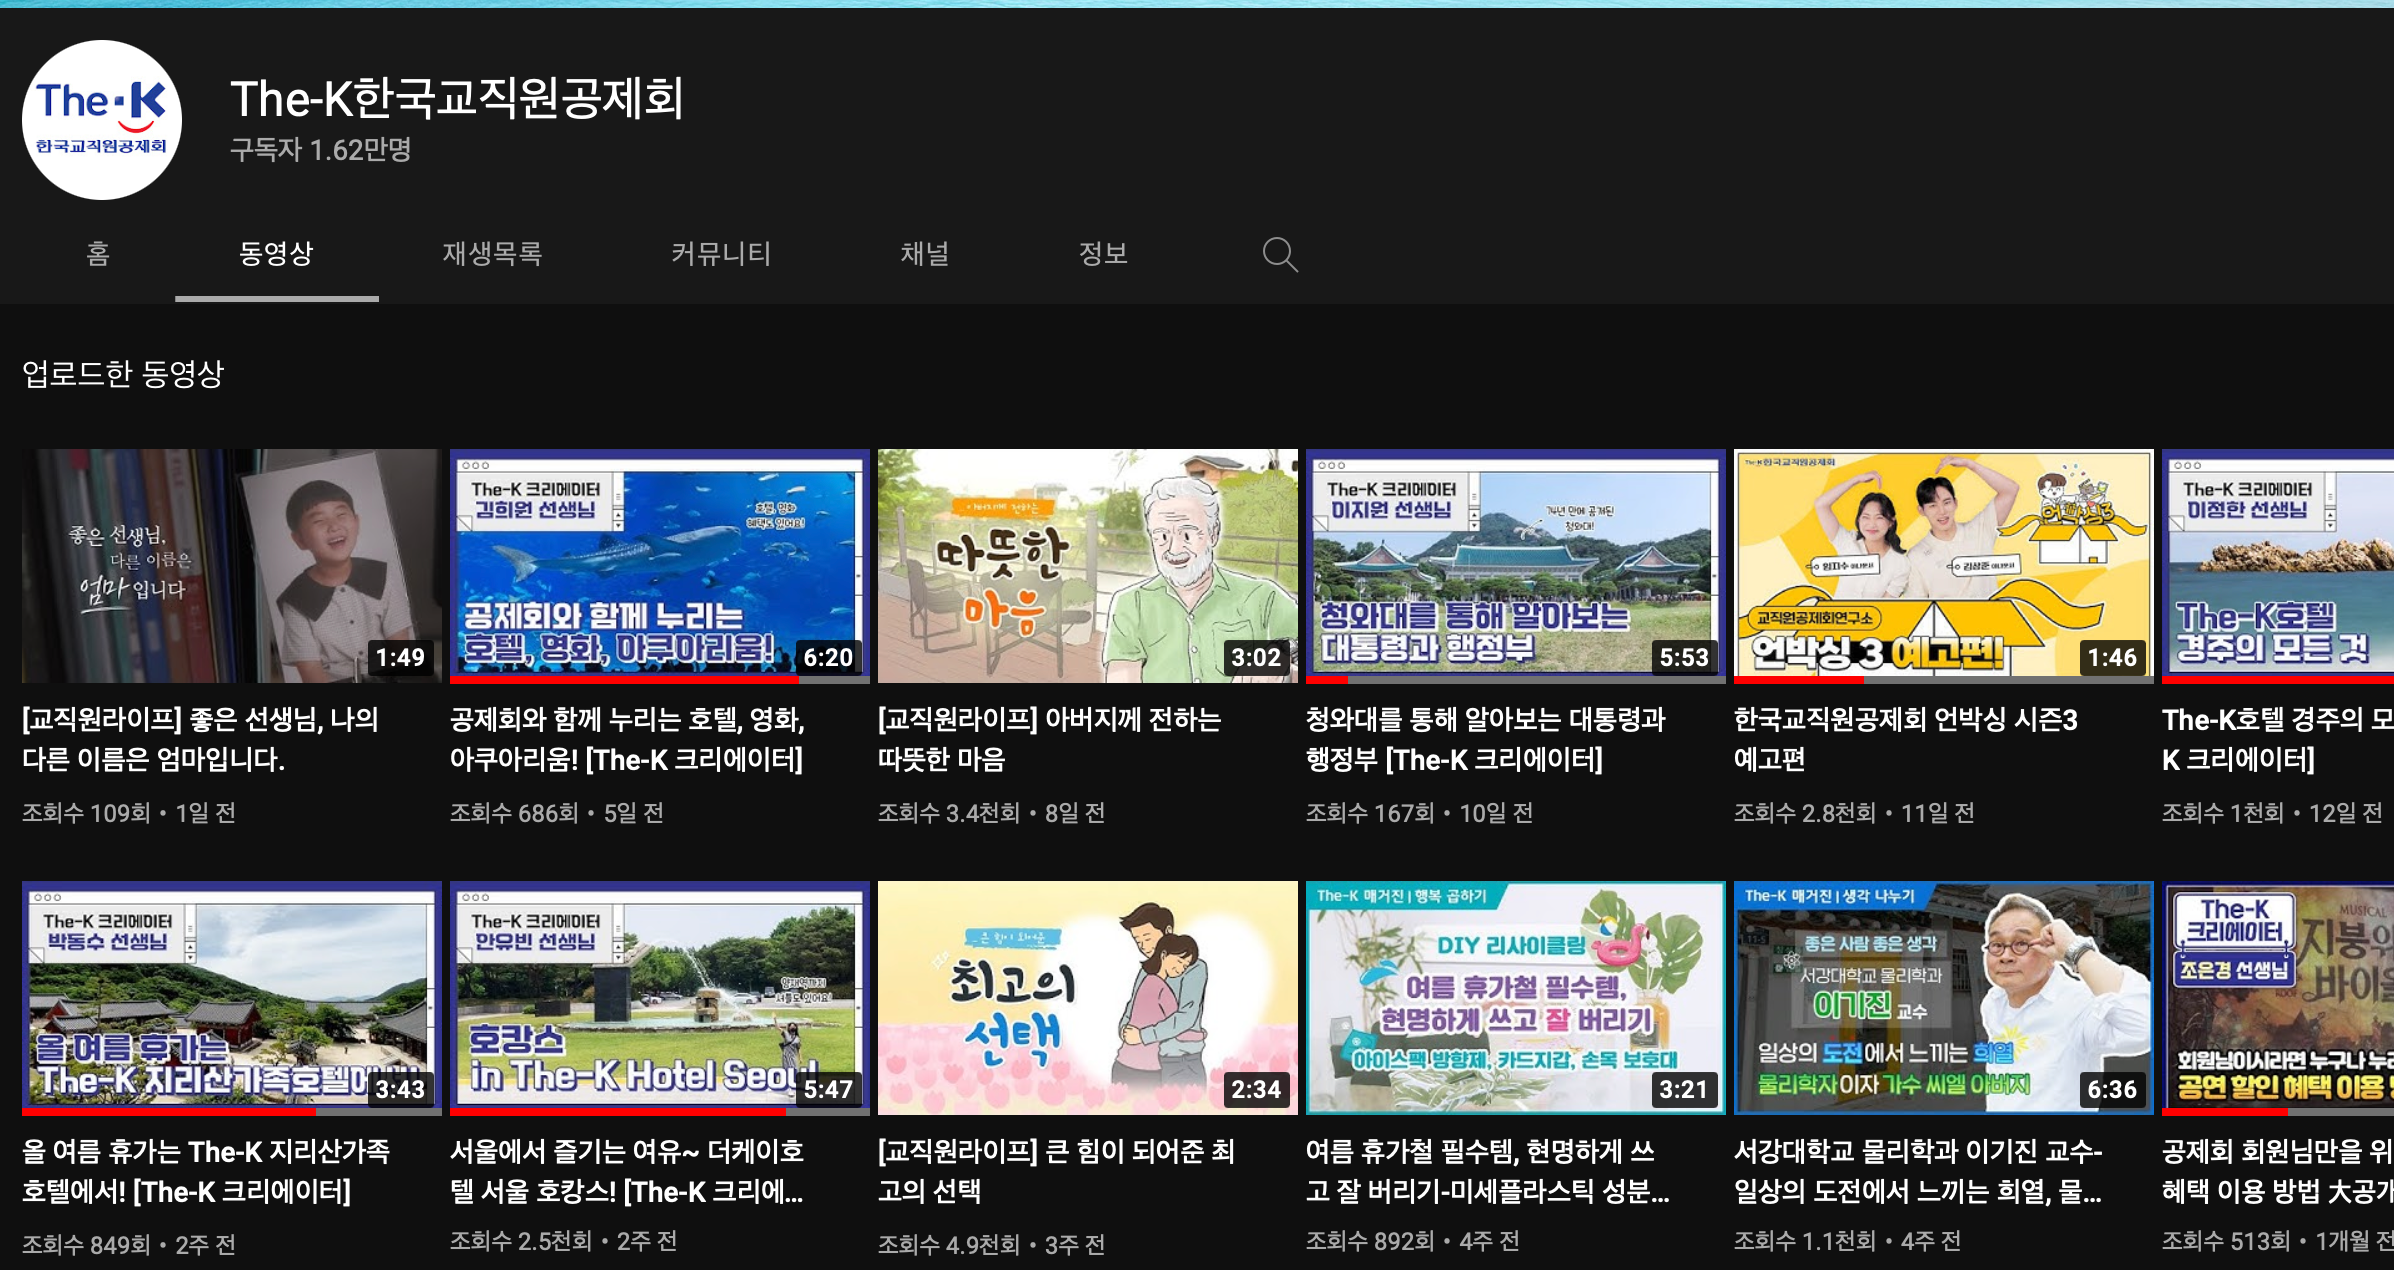Open the 언박싱 3 예고편 thumbnail
This screenshot has height=1270, width=2394.
[1943, 565]
